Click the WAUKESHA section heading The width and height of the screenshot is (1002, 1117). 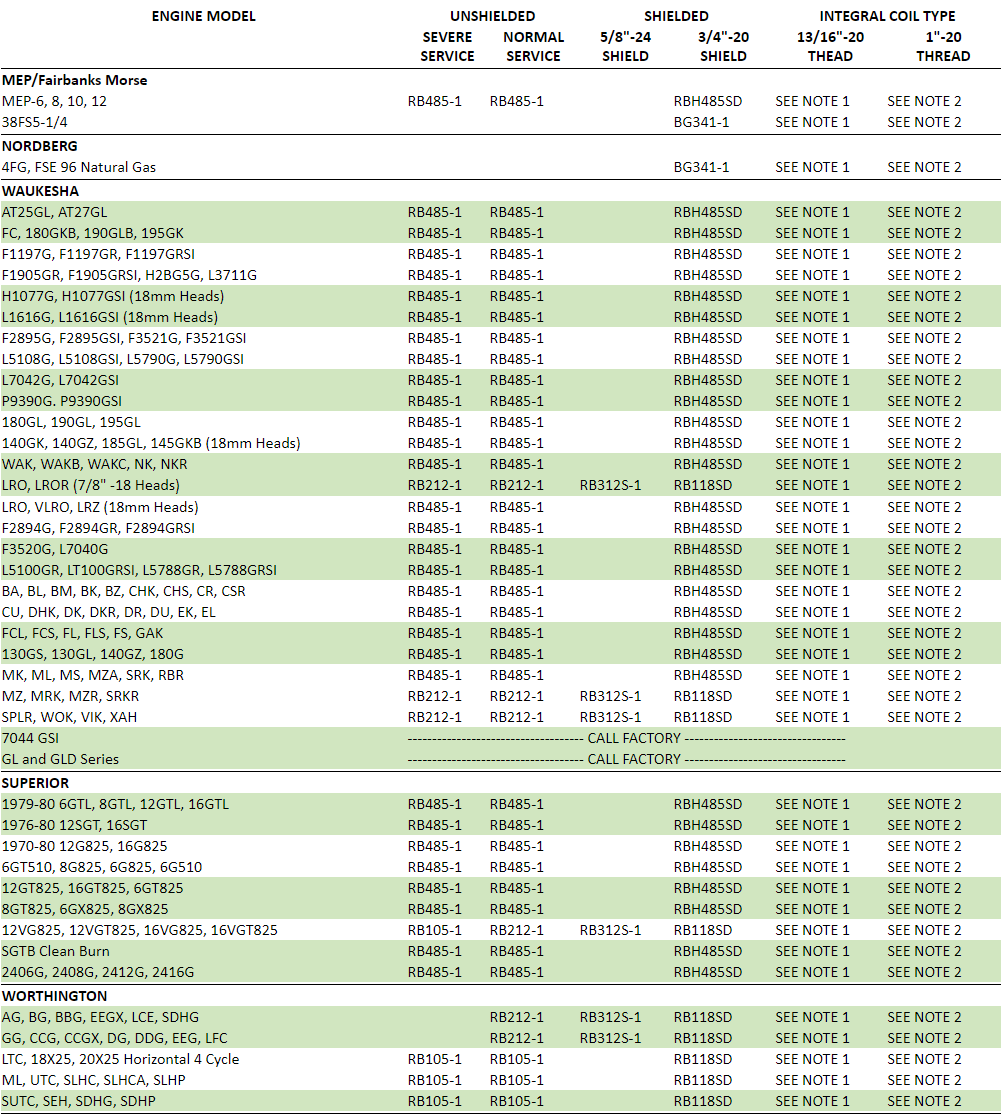point(40,191)
